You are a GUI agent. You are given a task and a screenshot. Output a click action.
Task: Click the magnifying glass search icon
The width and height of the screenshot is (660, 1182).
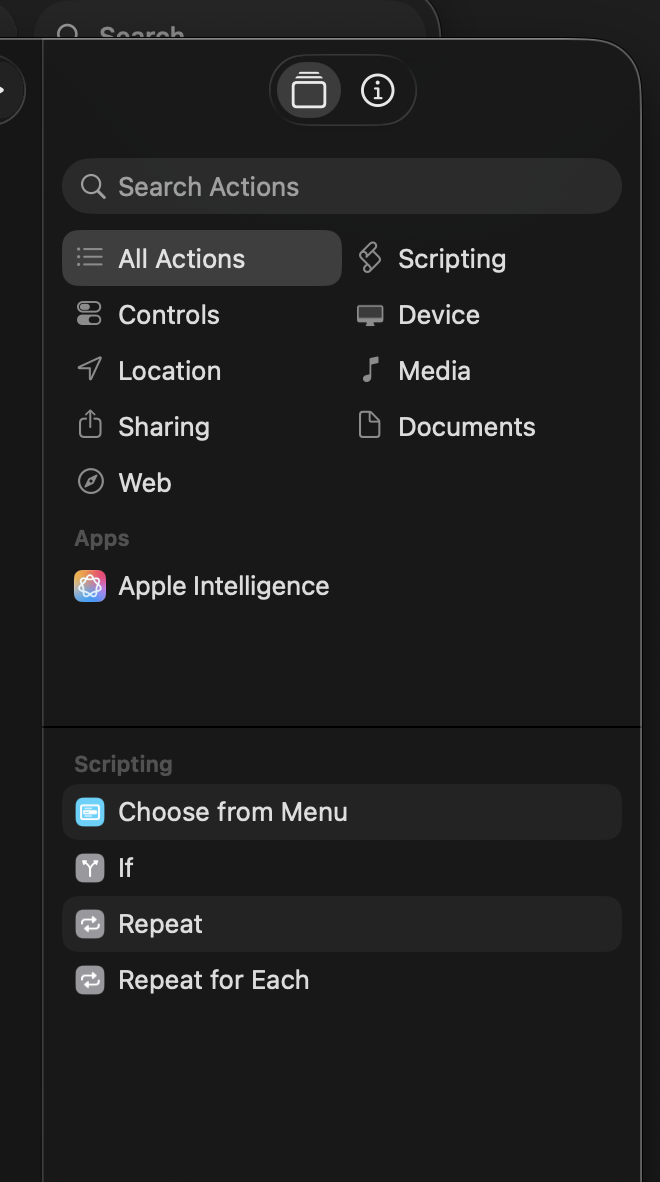(x=93, y=187)
